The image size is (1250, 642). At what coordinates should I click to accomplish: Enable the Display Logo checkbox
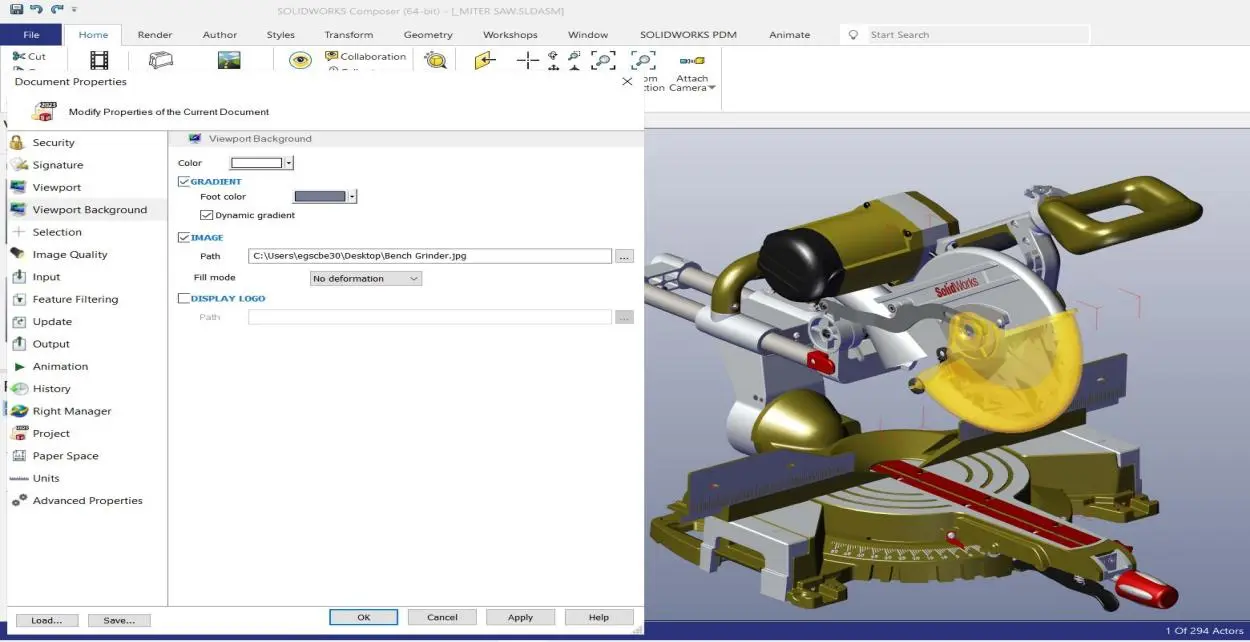click(x=184, y=298)
